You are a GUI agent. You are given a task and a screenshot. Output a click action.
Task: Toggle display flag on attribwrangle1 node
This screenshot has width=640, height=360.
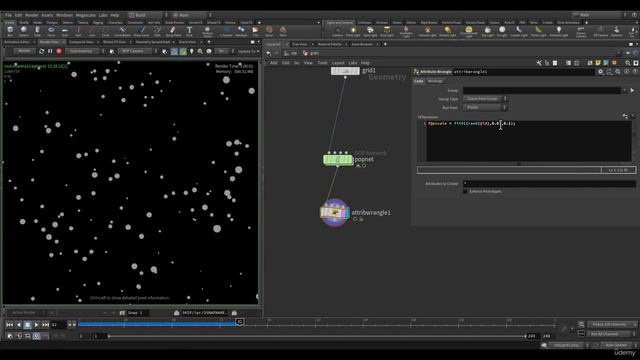347,213
